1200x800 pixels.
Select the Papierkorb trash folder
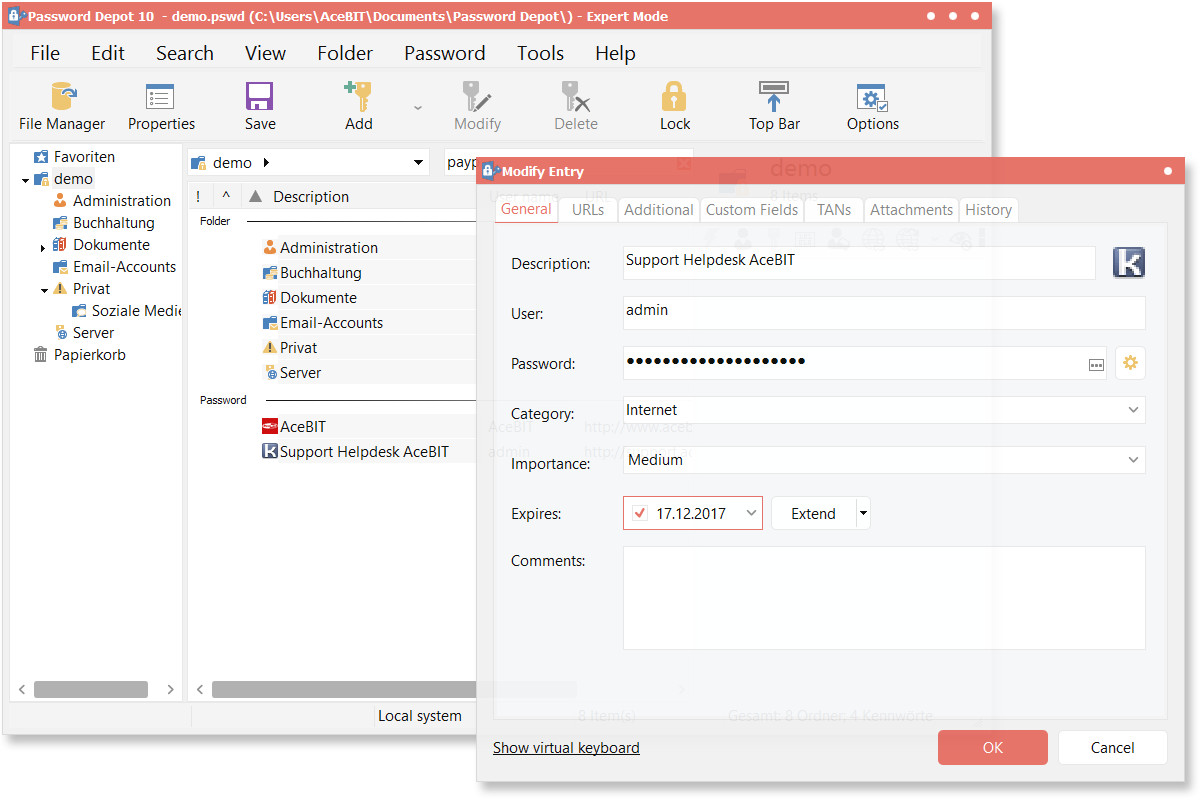coord(89,355)
